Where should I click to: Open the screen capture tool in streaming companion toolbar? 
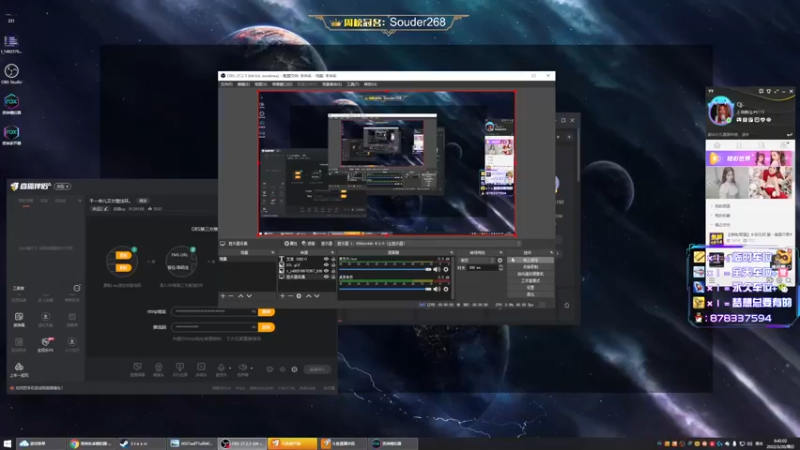click(137, 369)
